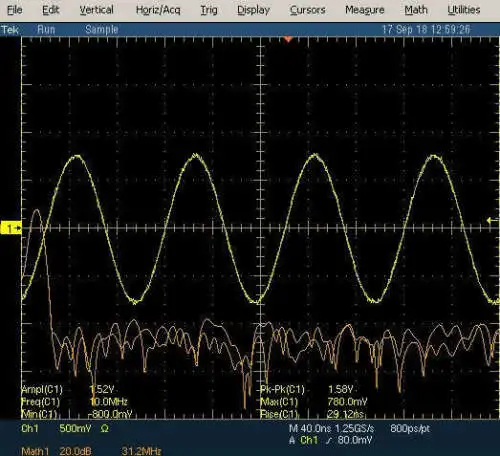Image resolution: width=500 pixels, height=456 pixels.
Task: Select the orange trigger position marker
Action: tap(288, 40)
